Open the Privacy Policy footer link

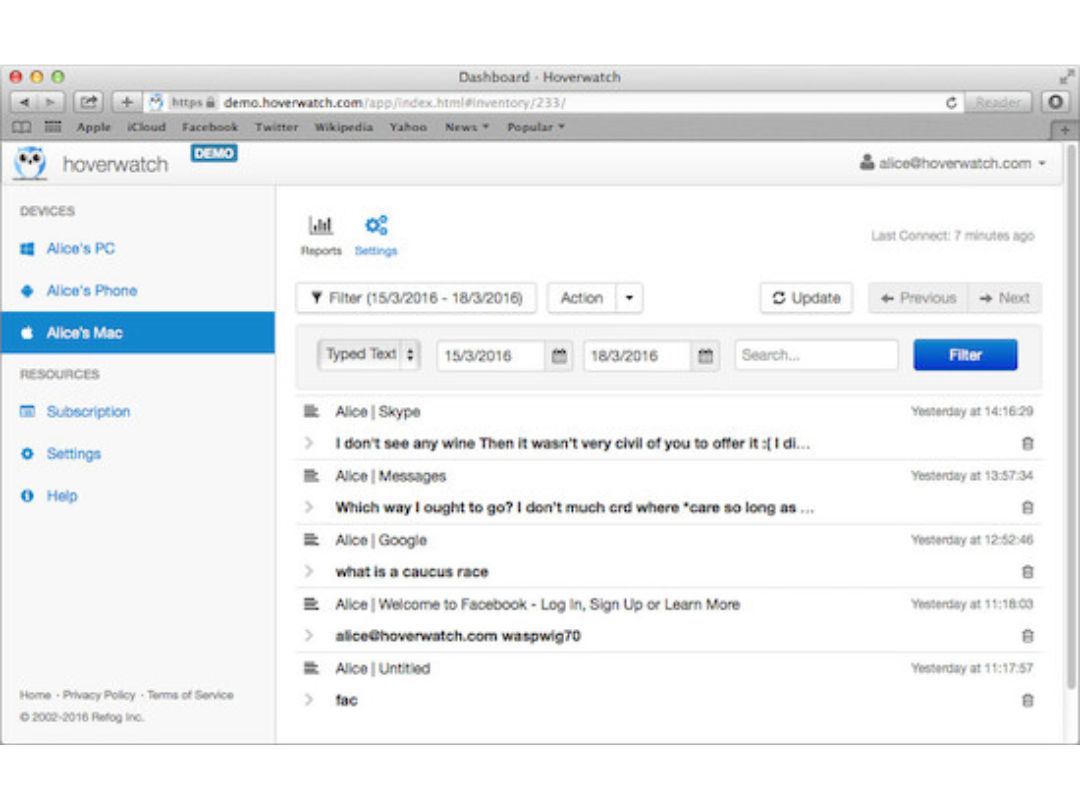(x=99, y=695)
